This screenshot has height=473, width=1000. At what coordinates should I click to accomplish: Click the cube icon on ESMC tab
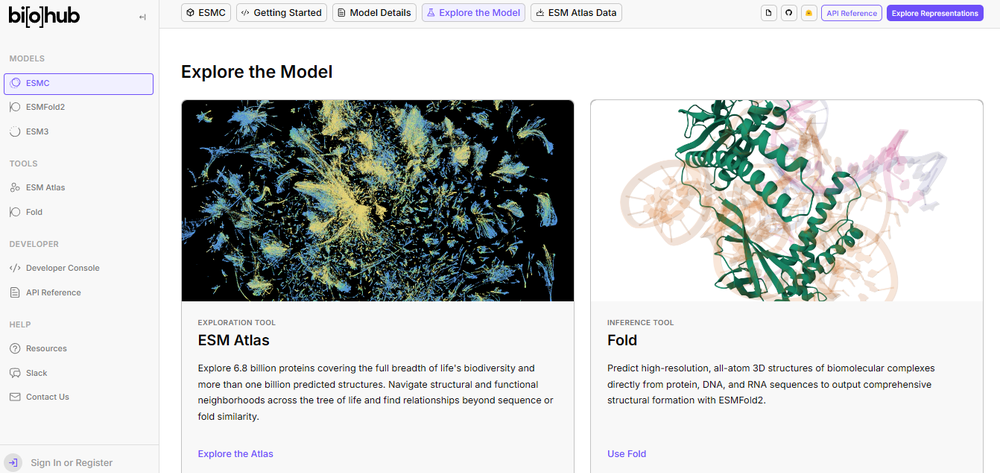click(x=190, y=13)
